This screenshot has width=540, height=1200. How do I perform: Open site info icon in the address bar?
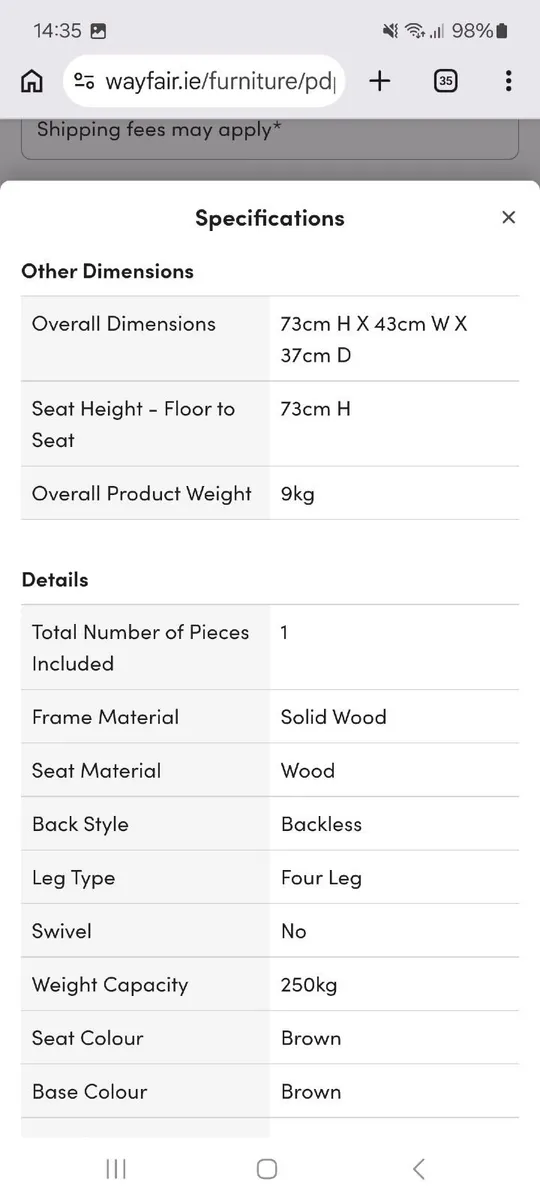click(85, 82)
